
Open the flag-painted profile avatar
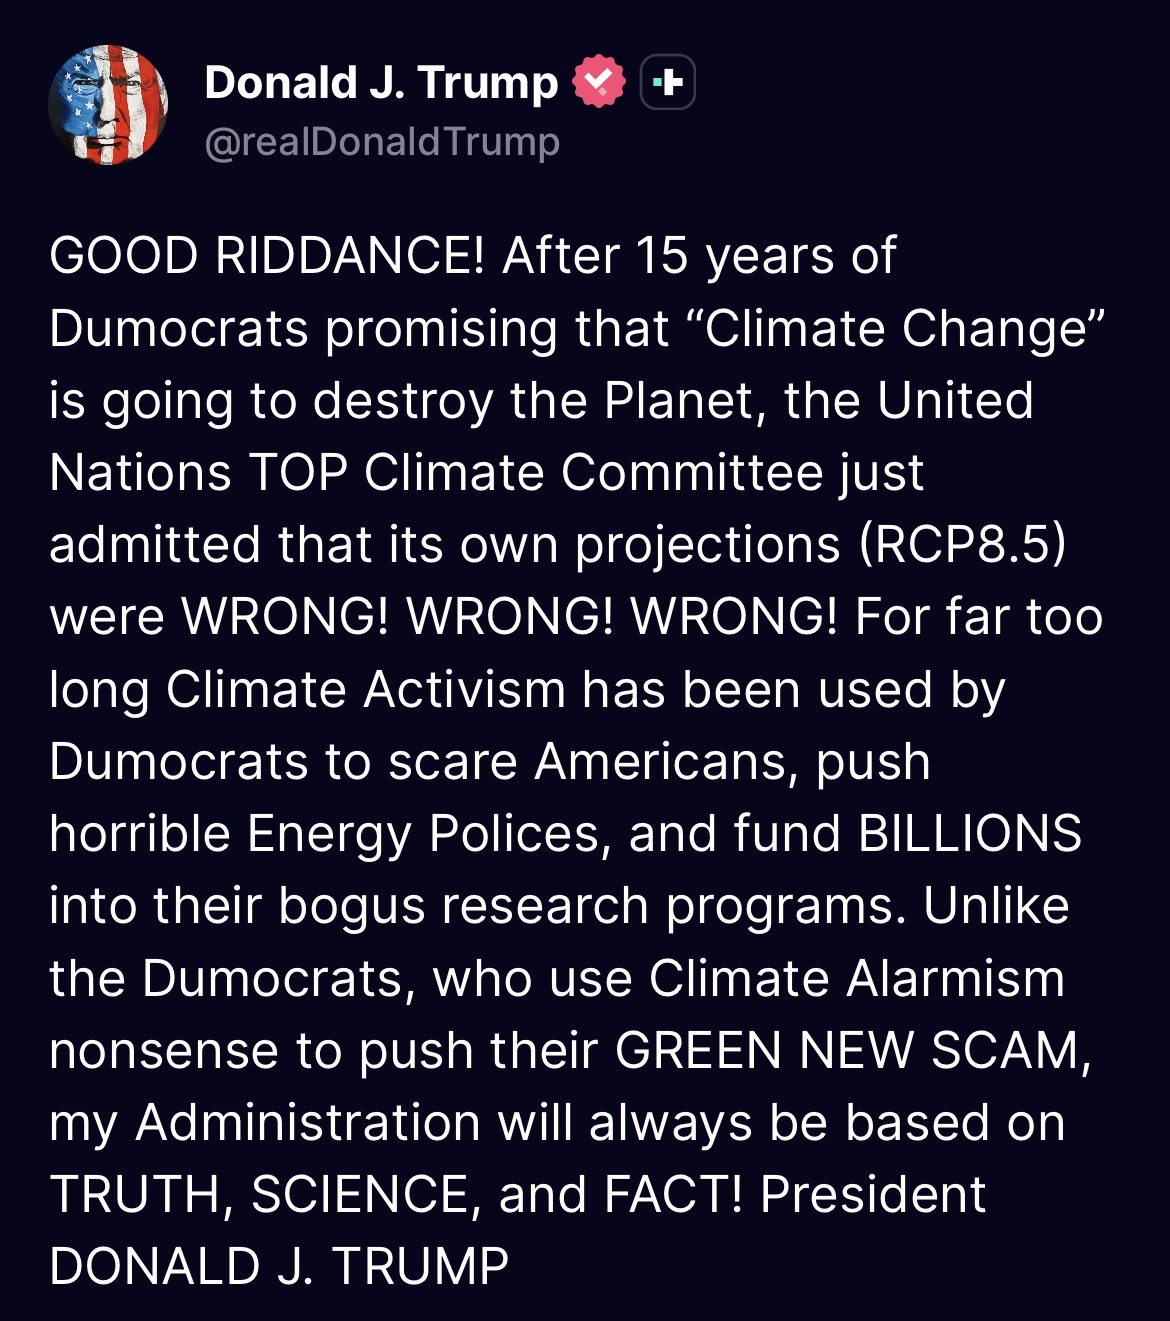pyautogui.click(x=108, y=105)
